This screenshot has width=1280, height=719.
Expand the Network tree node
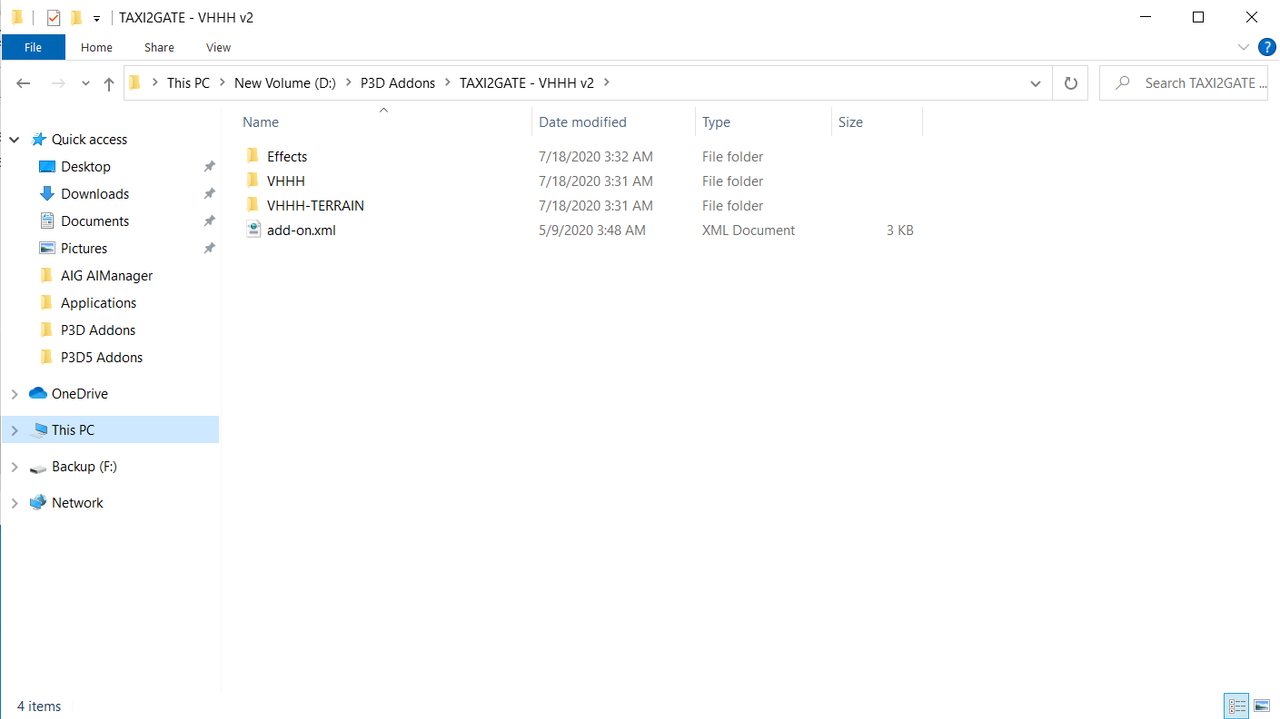(14, 503)
